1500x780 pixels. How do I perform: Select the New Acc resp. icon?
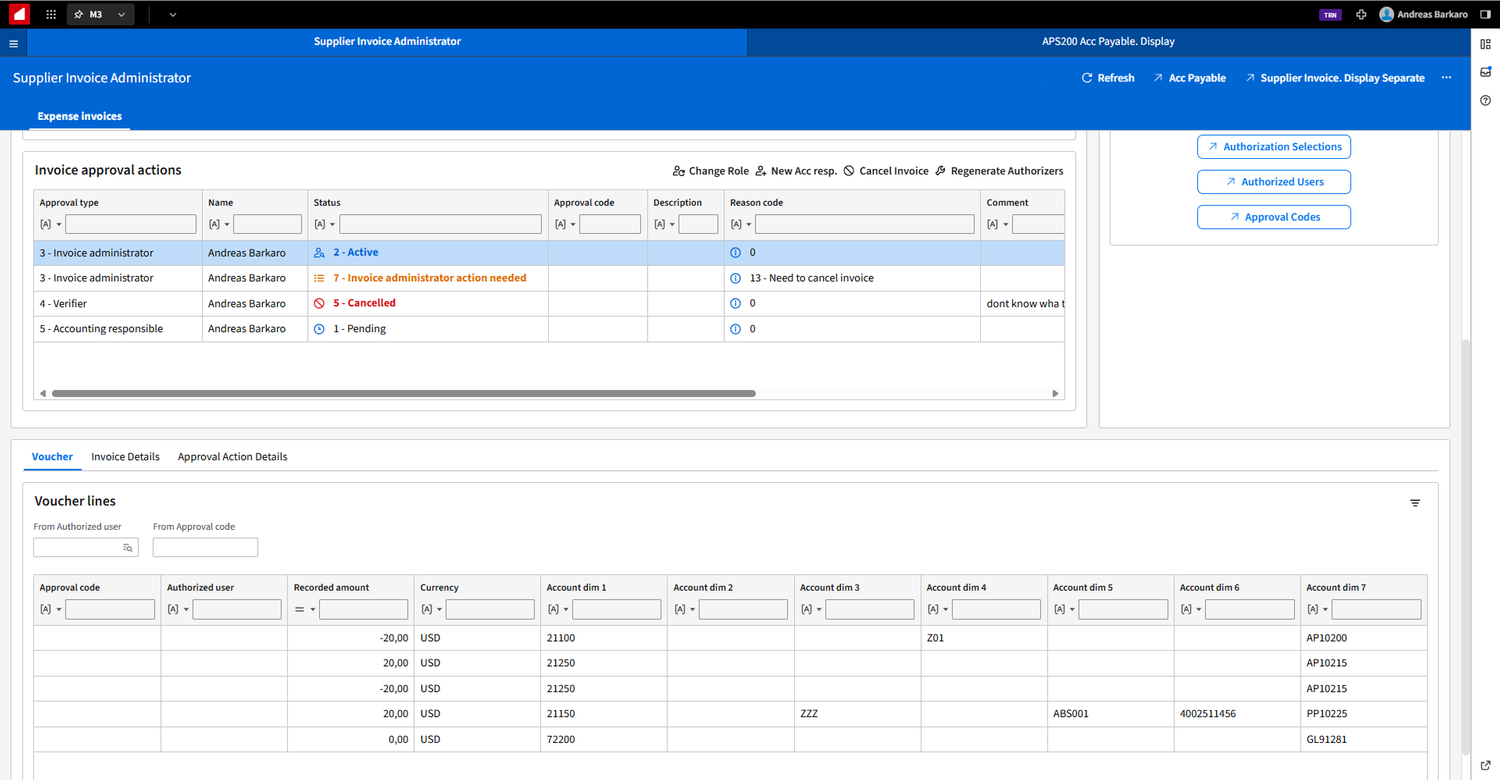761,170
